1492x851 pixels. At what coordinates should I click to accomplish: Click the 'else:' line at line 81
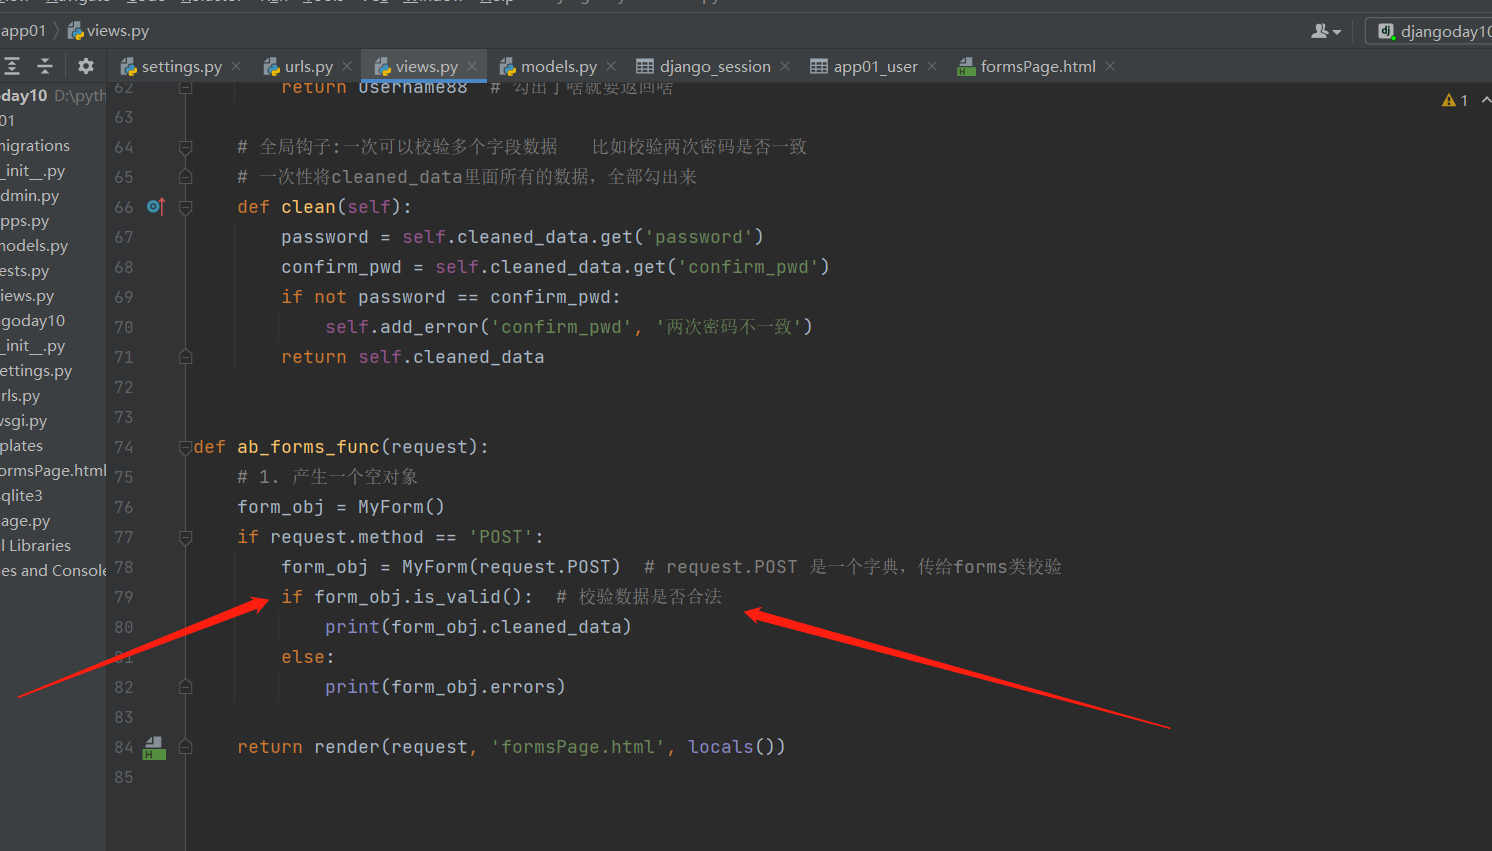[308, 657]
